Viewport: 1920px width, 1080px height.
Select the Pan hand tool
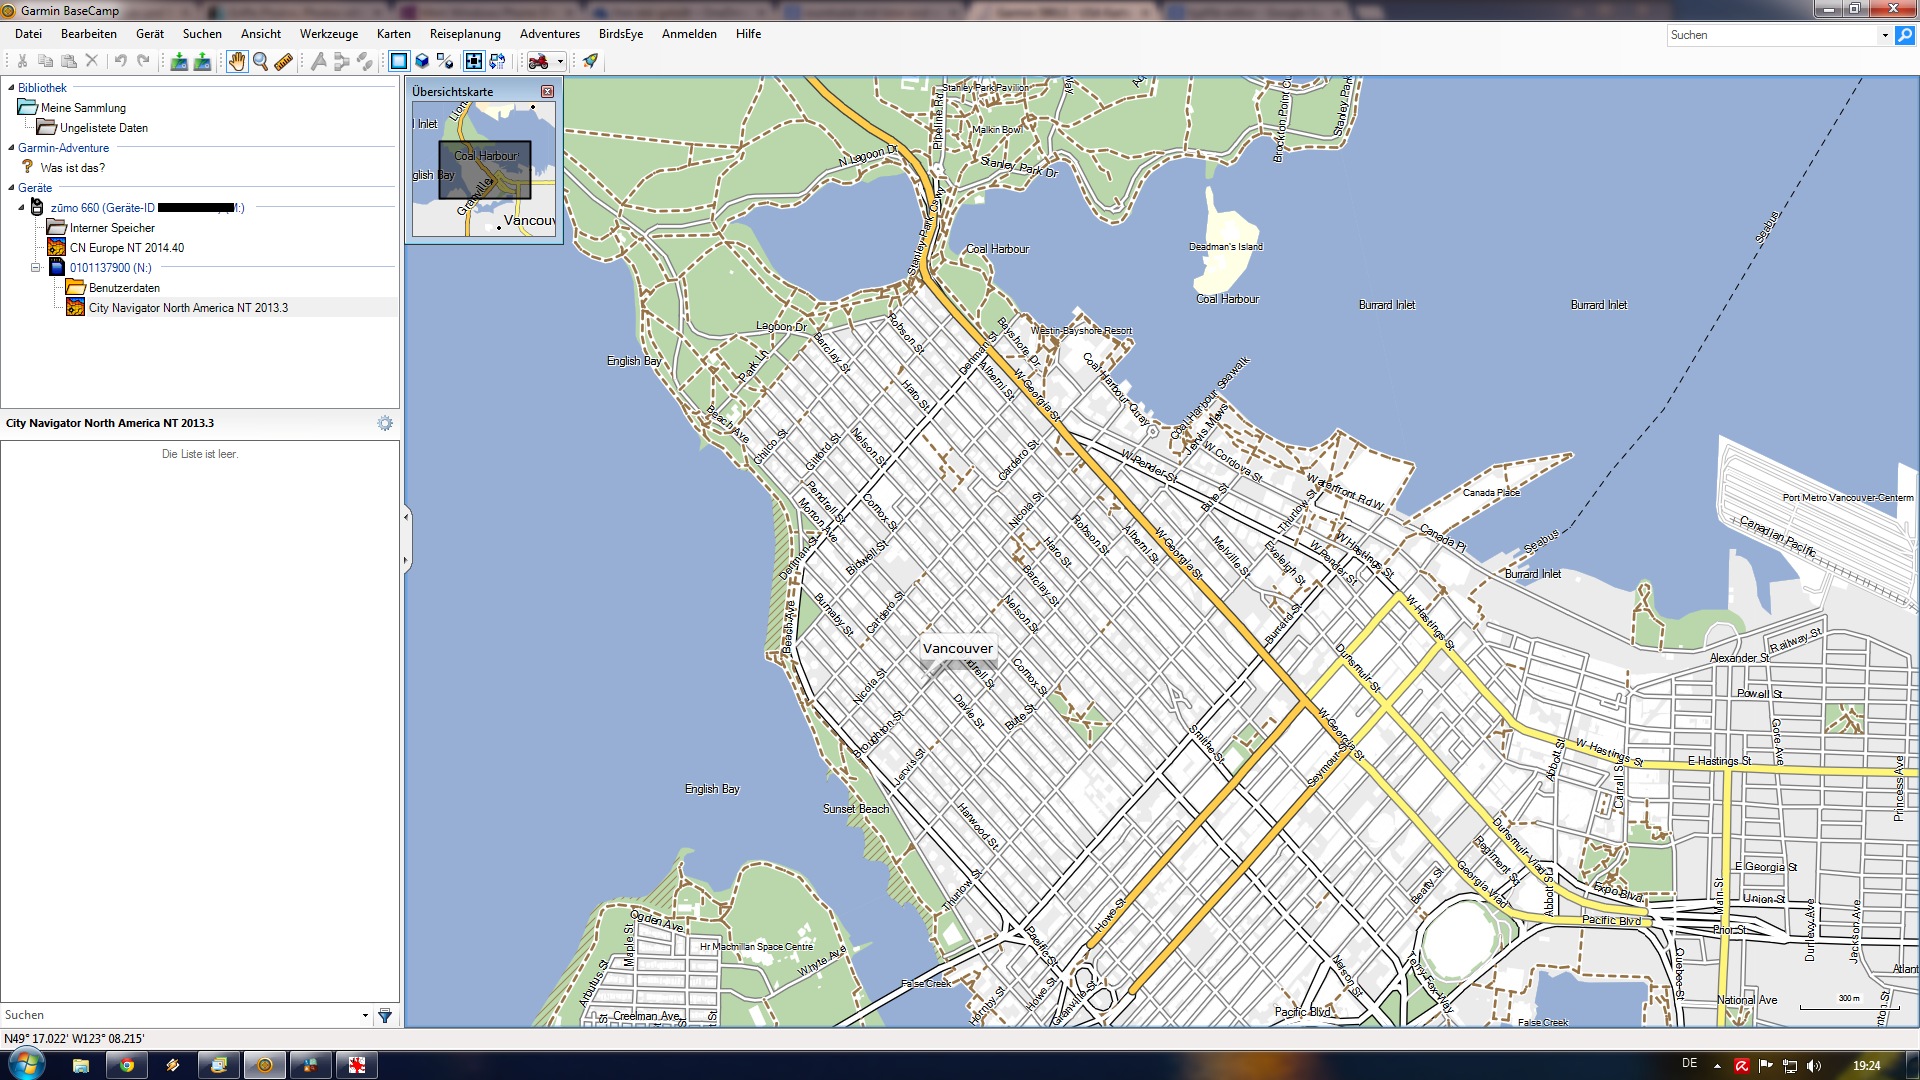tap(236, 62)
